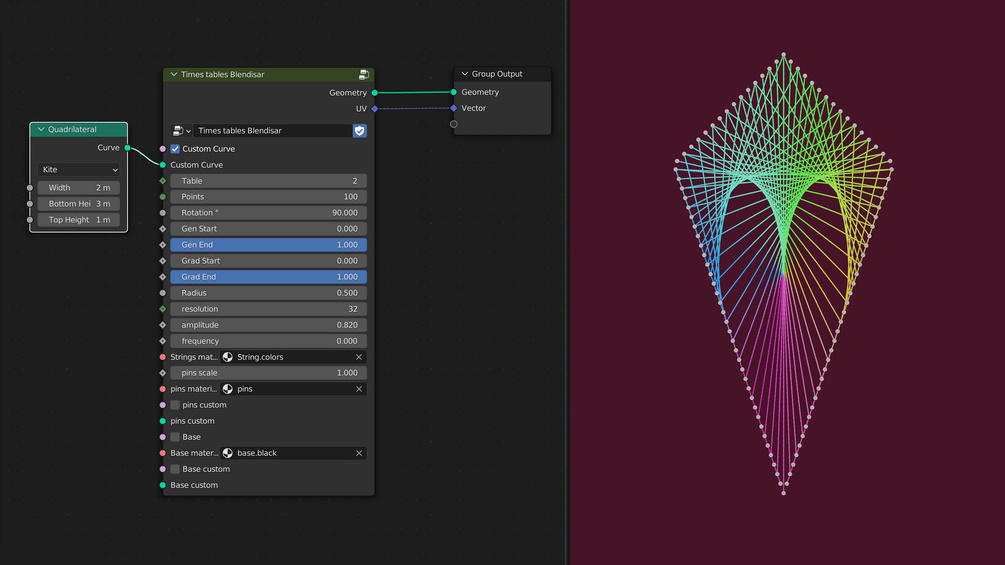Image resolution: width=1005 pixels, height=565 pixels.
Task: Click the Base material input socket
Action: 163,453
